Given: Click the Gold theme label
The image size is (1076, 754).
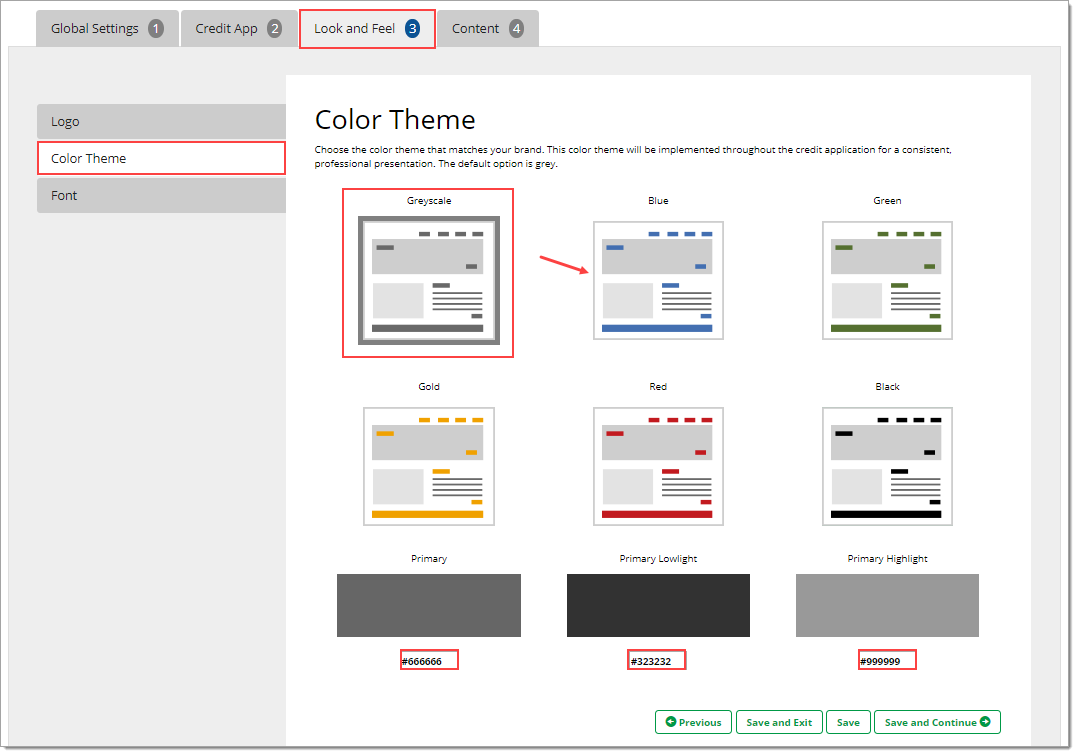Looking at the screenshot, I should click(429, 386).
